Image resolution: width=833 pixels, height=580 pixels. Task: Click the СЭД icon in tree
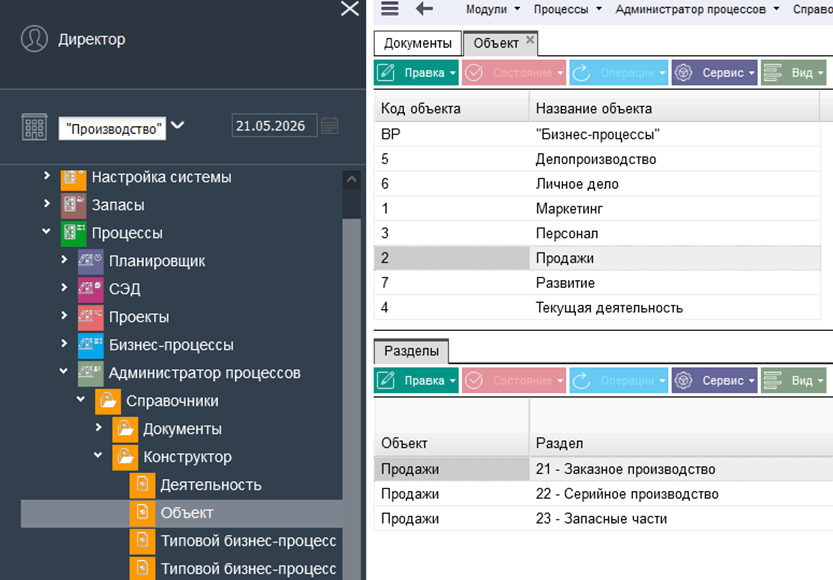pos(90,289)
